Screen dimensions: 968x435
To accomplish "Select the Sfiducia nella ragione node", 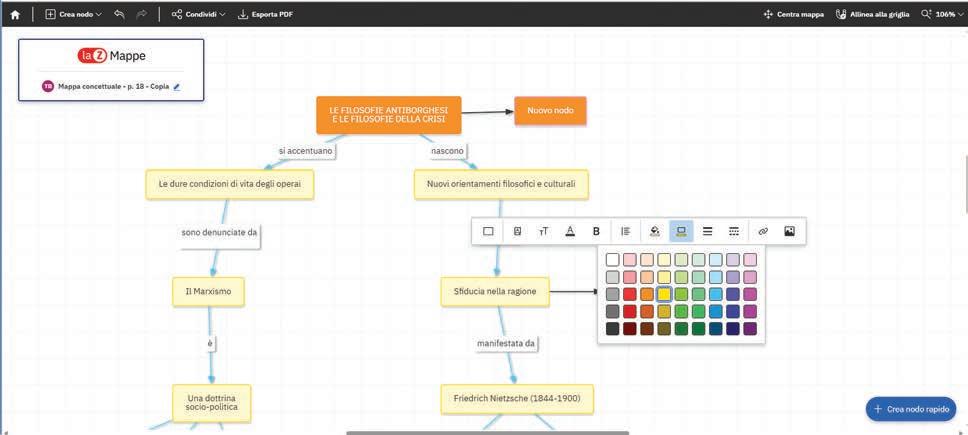I will (494, 292).
